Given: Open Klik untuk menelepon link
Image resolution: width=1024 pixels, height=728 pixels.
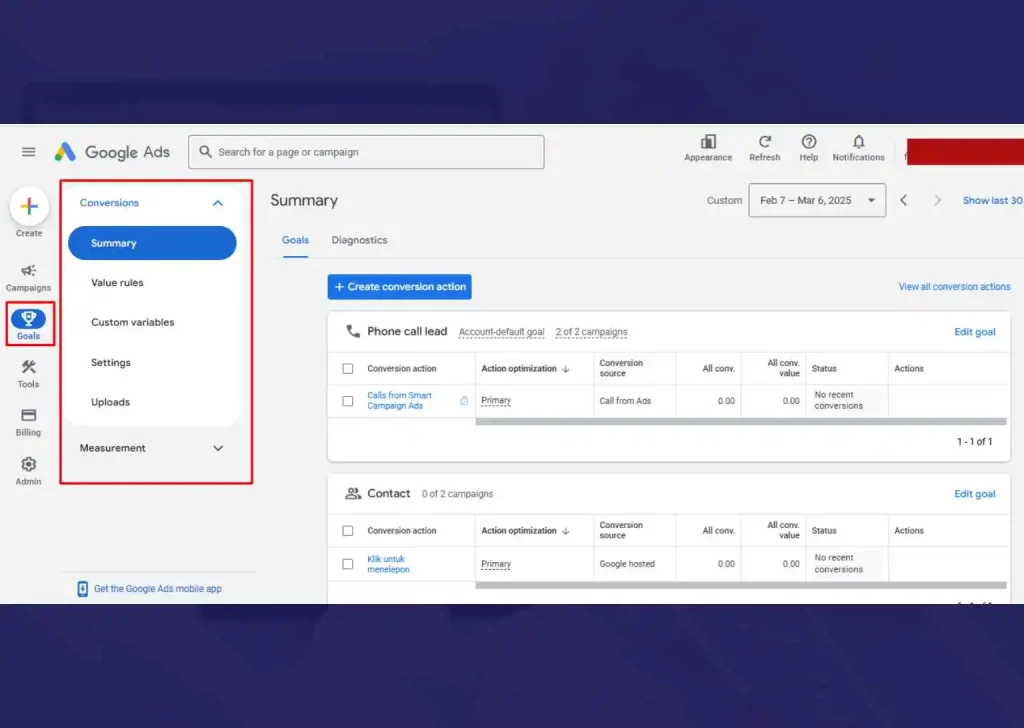Looking at the screenshot, I should [388, 563].
